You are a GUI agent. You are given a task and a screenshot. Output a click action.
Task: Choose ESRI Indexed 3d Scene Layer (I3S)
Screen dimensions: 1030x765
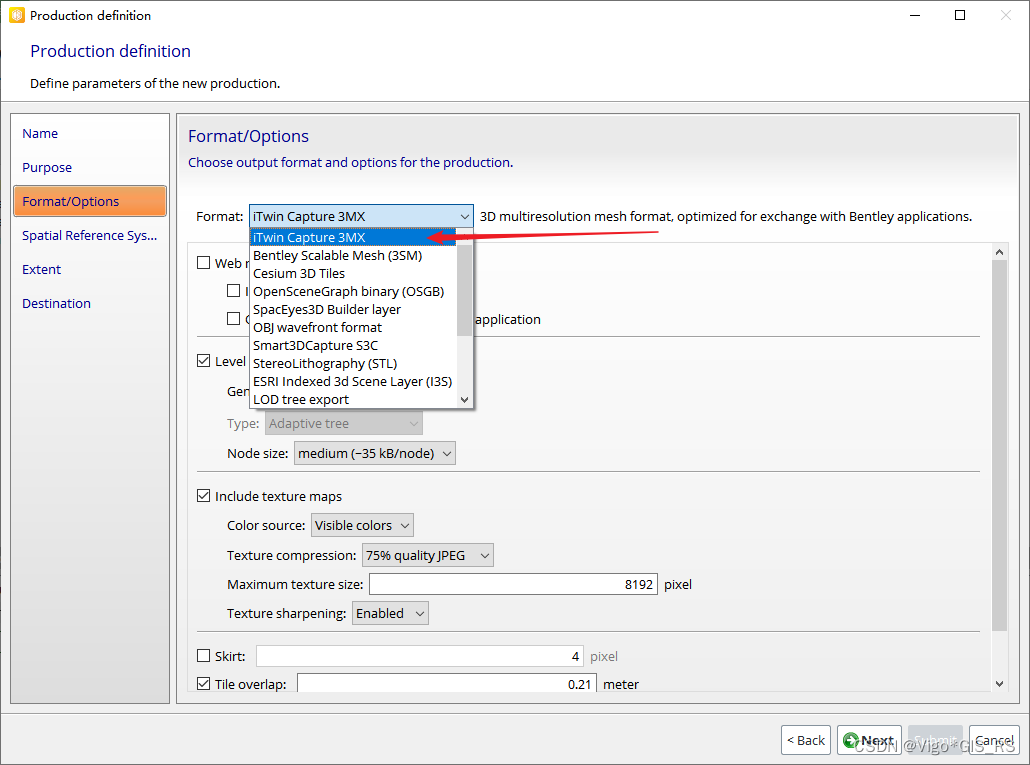(x=353, y=382)
